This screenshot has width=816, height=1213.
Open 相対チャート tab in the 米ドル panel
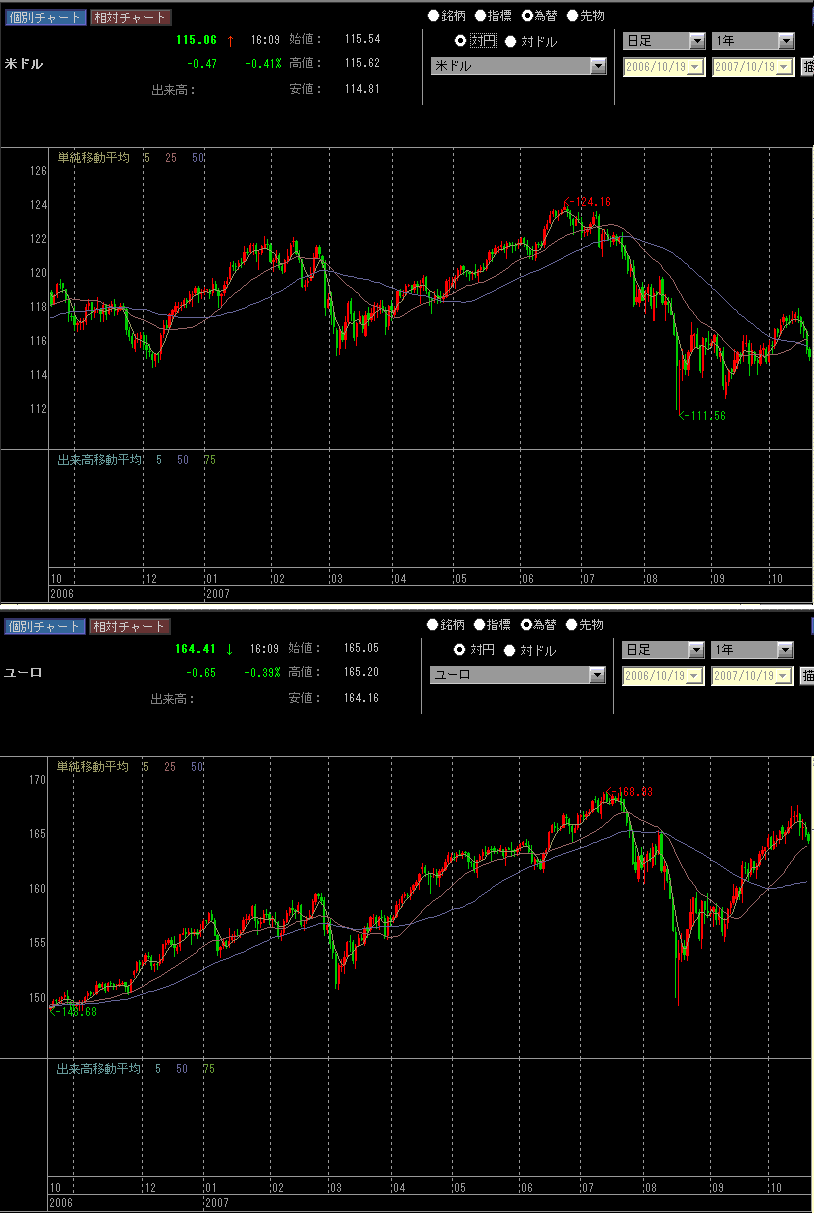[x=130, y=17]
